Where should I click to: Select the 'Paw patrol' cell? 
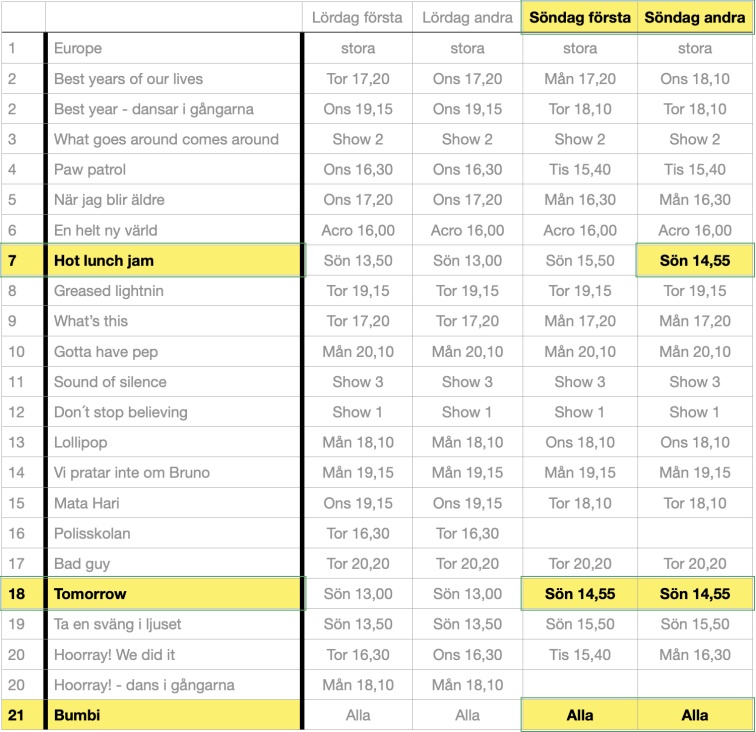pyautogui.click(x=174, y=169)
